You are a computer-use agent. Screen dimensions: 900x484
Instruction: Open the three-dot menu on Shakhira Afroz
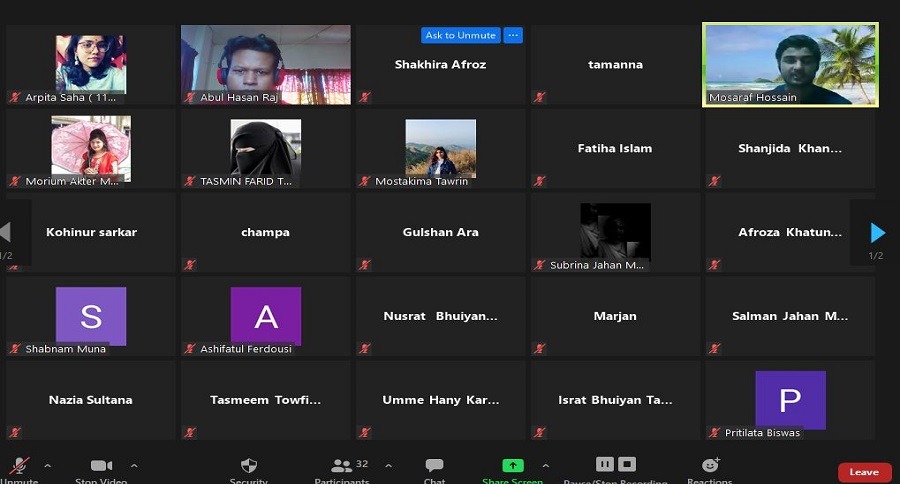pyautogui.click(x=513, y=35)
